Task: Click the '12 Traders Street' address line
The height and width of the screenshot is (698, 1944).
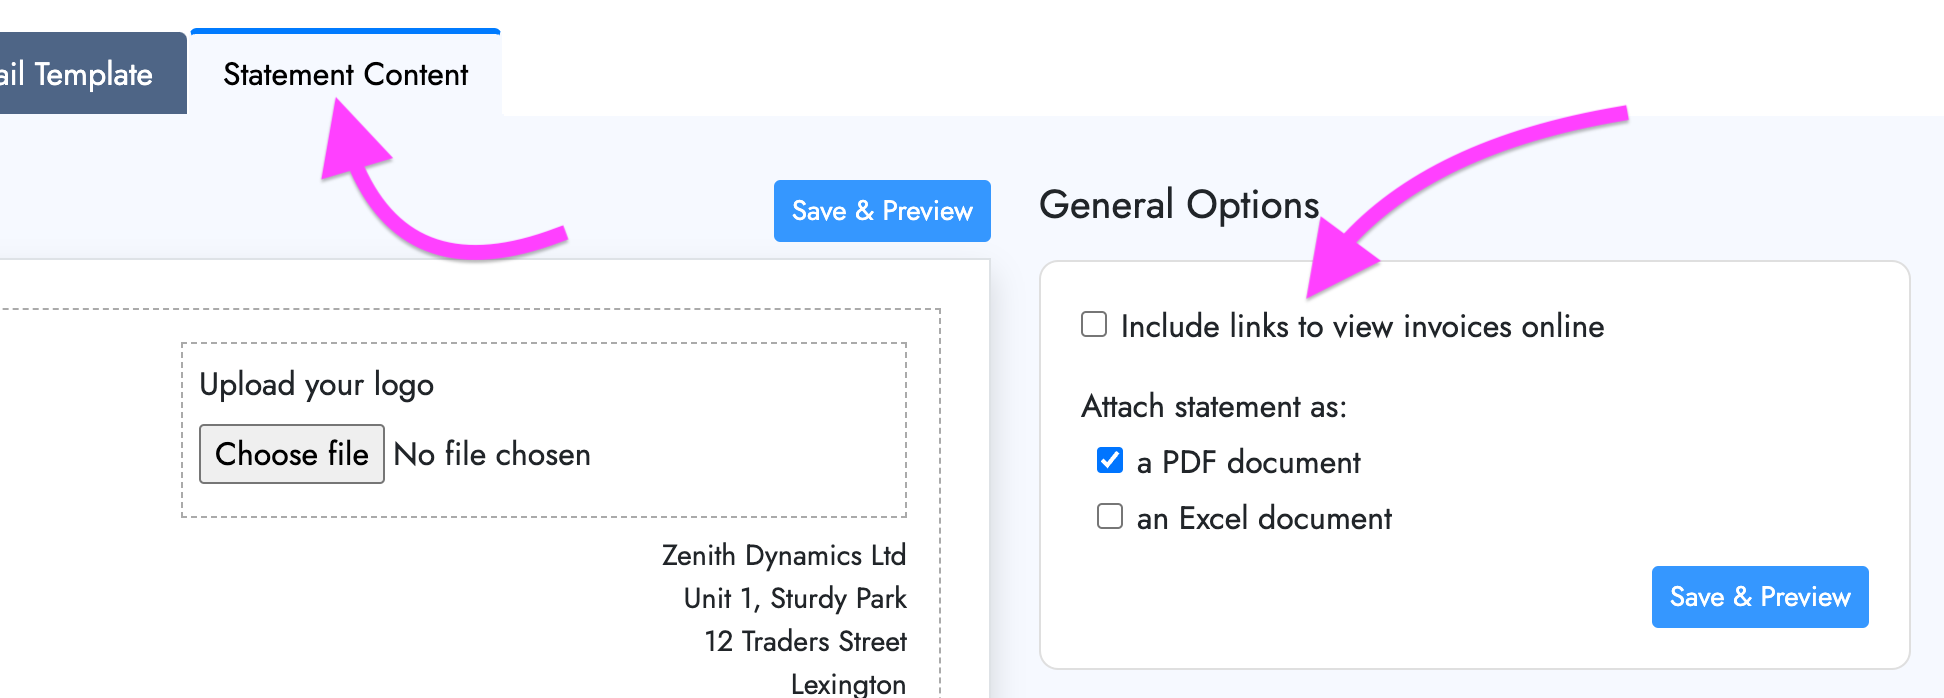Action: pyautogui.click(x=805, y=641)
